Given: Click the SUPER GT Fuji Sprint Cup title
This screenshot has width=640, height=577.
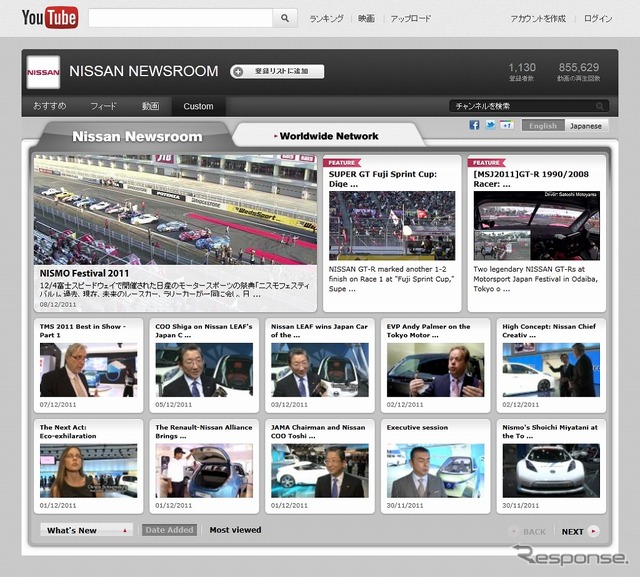Looking at the screenshot, I should (x=383, y=179).
